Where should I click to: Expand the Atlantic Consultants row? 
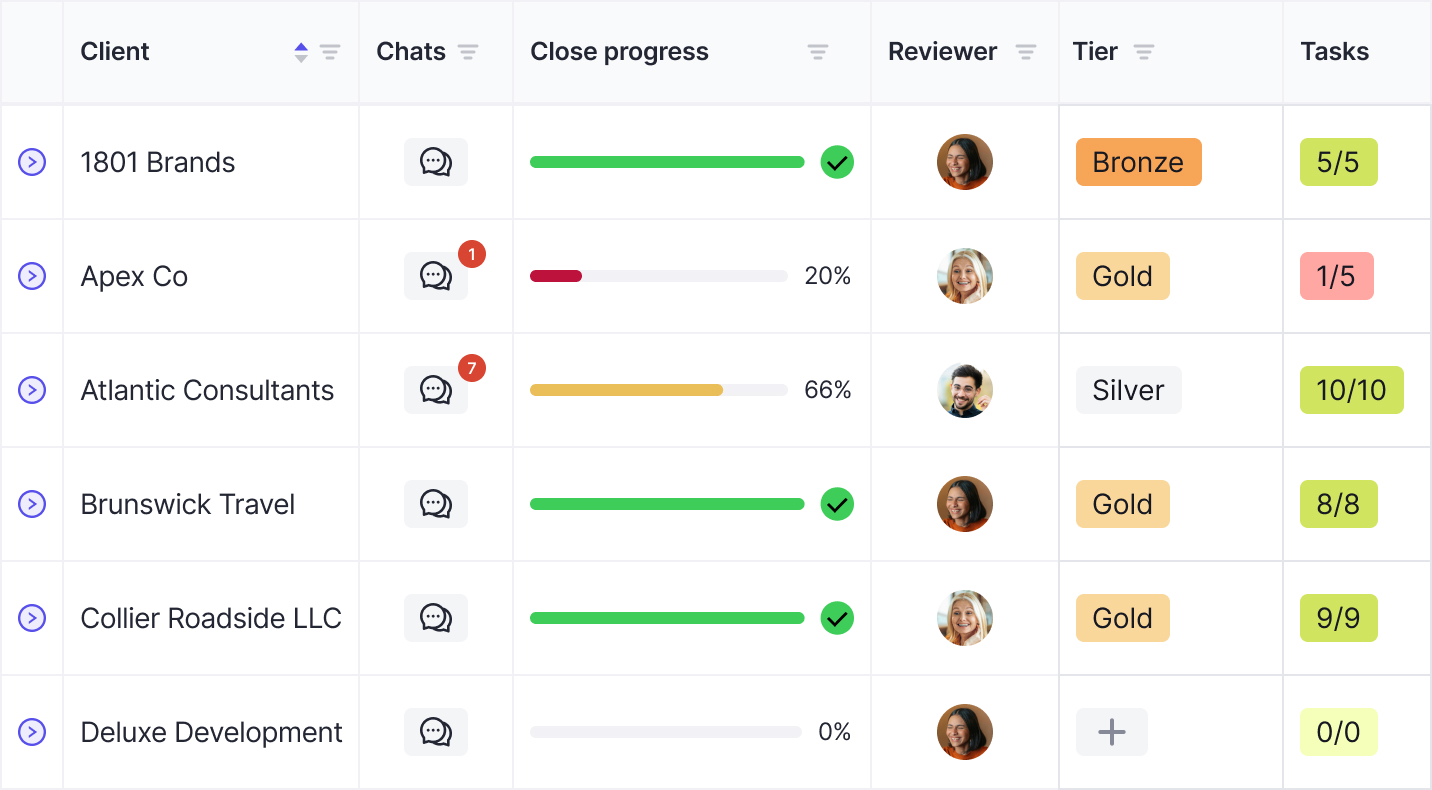31,390
